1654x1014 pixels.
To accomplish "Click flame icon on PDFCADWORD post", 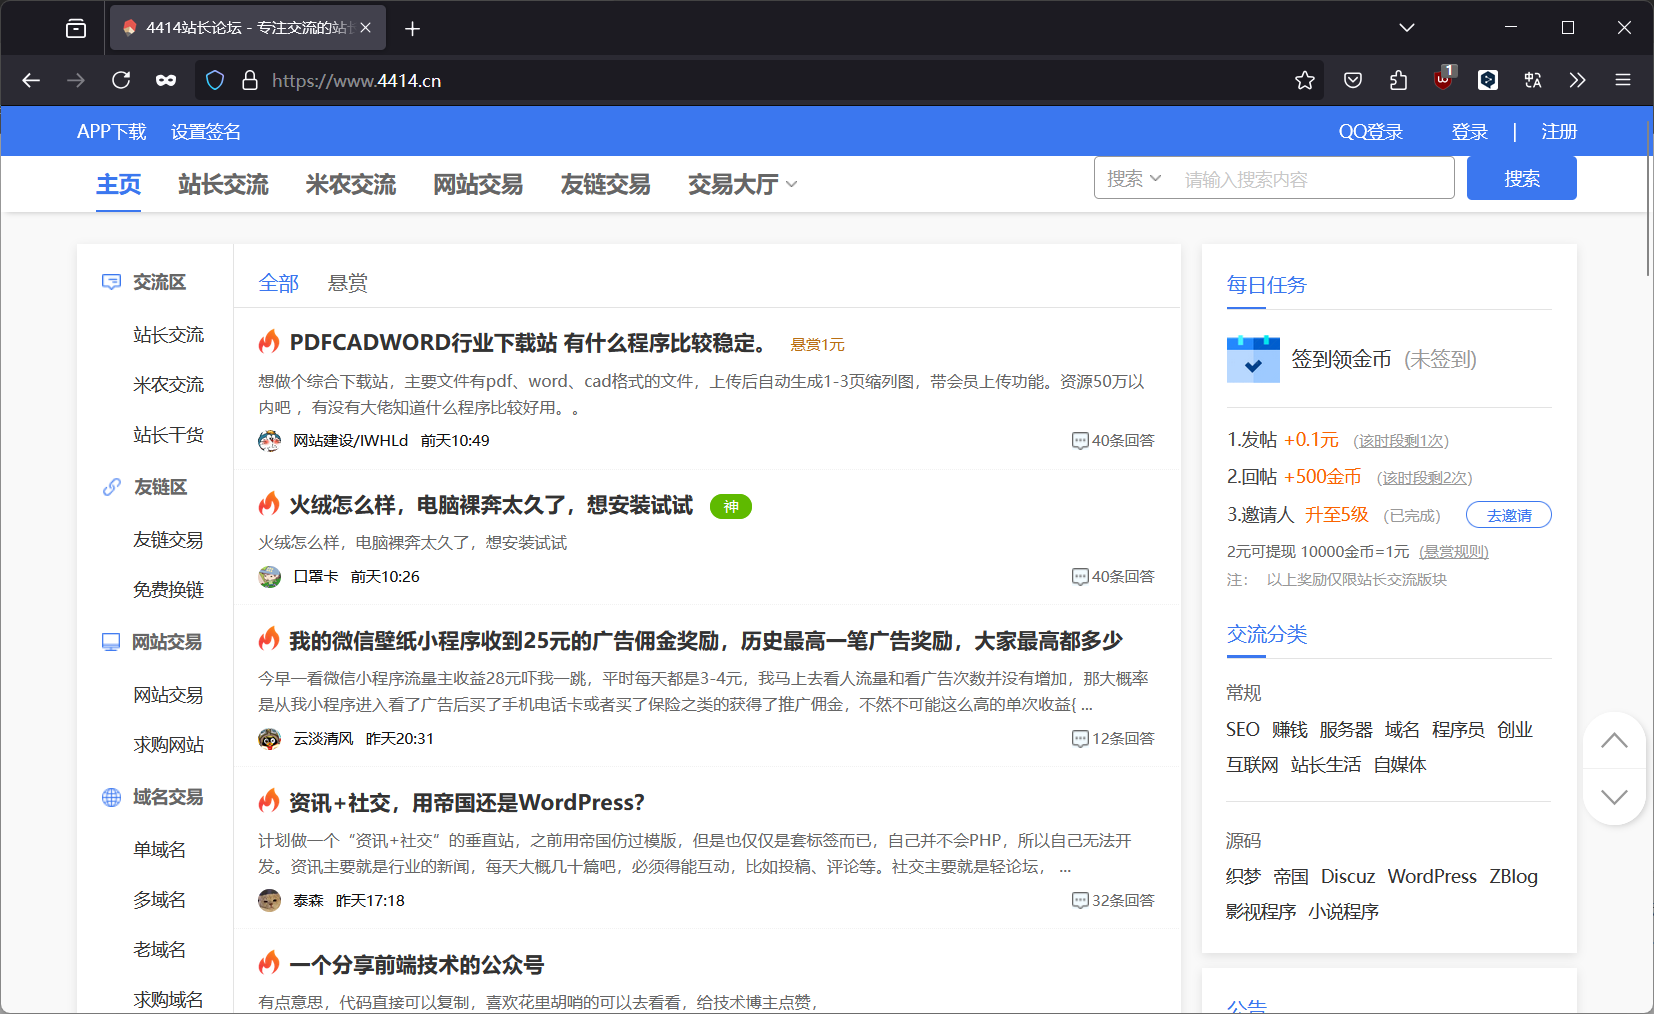I will coord(269,342).
